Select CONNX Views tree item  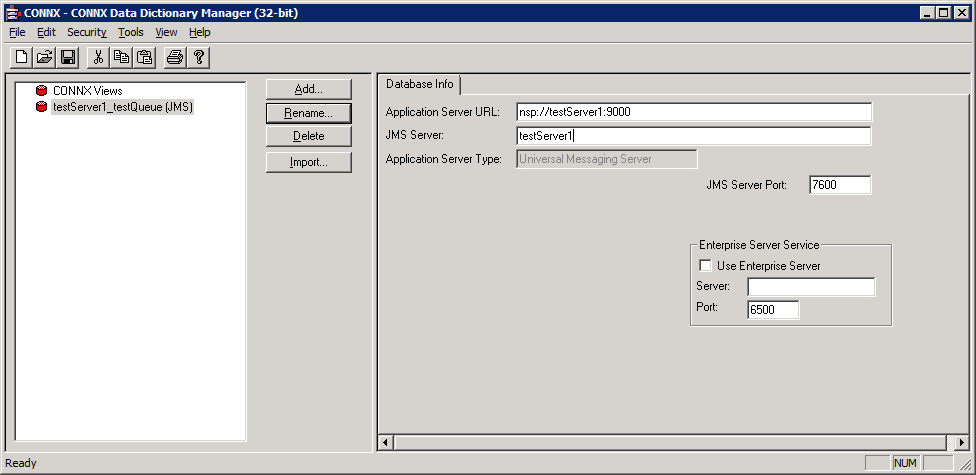click(x=88, y=91)
